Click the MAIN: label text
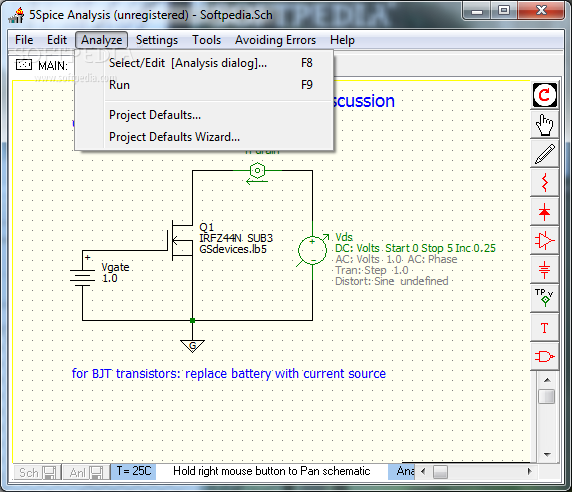This screenshot has width=572, height=492. coord(53,66)
